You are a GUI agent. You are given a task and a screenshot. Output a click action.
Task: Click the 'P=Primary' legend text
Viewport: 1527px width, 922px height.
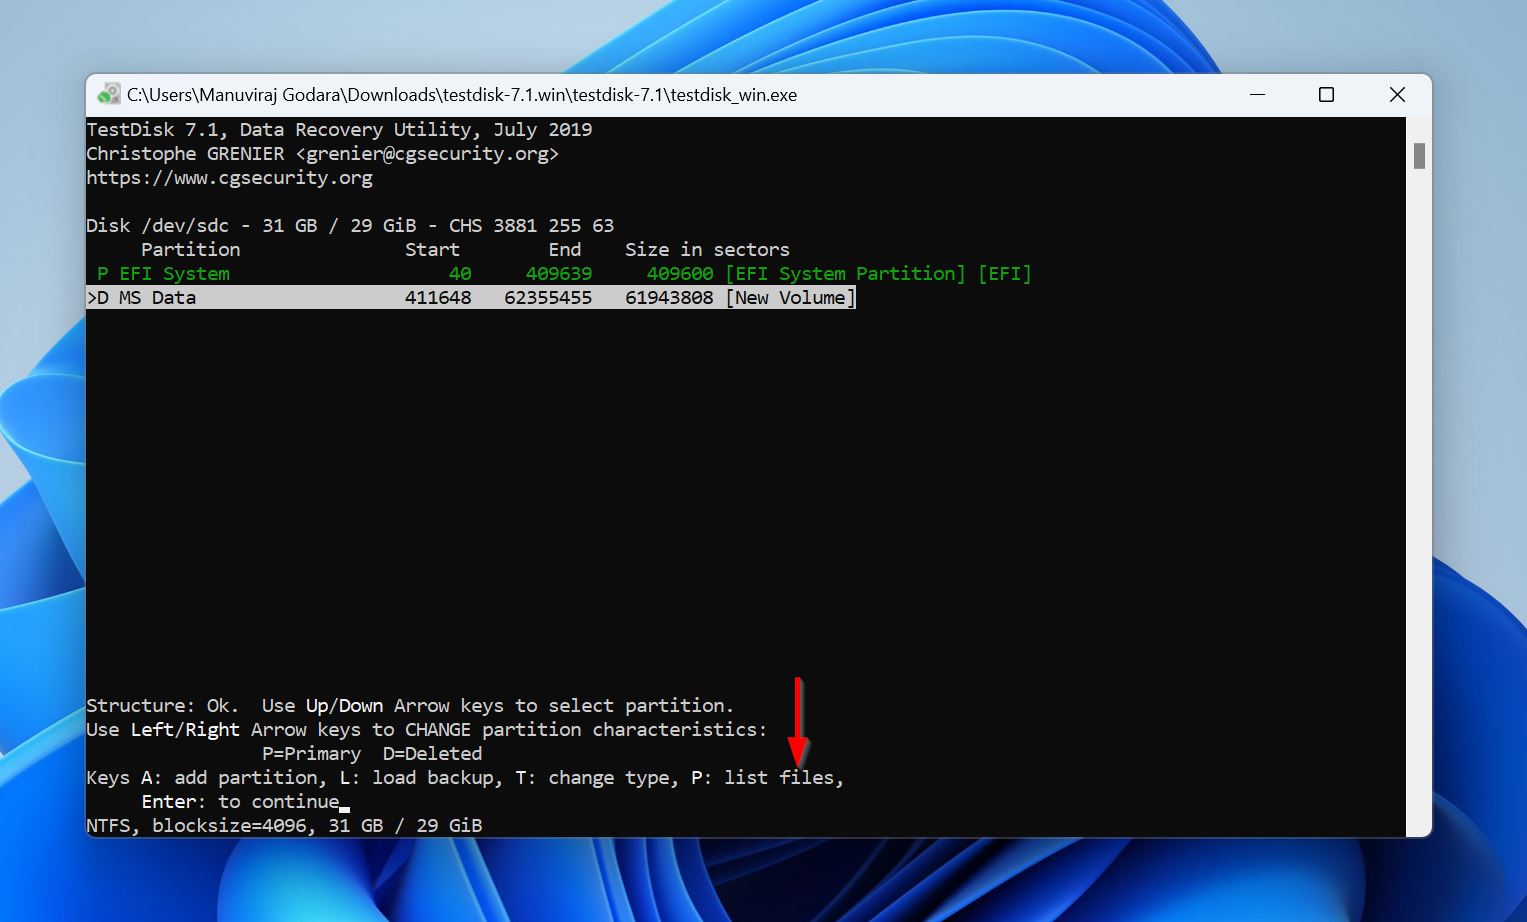(x=311, y=754)
